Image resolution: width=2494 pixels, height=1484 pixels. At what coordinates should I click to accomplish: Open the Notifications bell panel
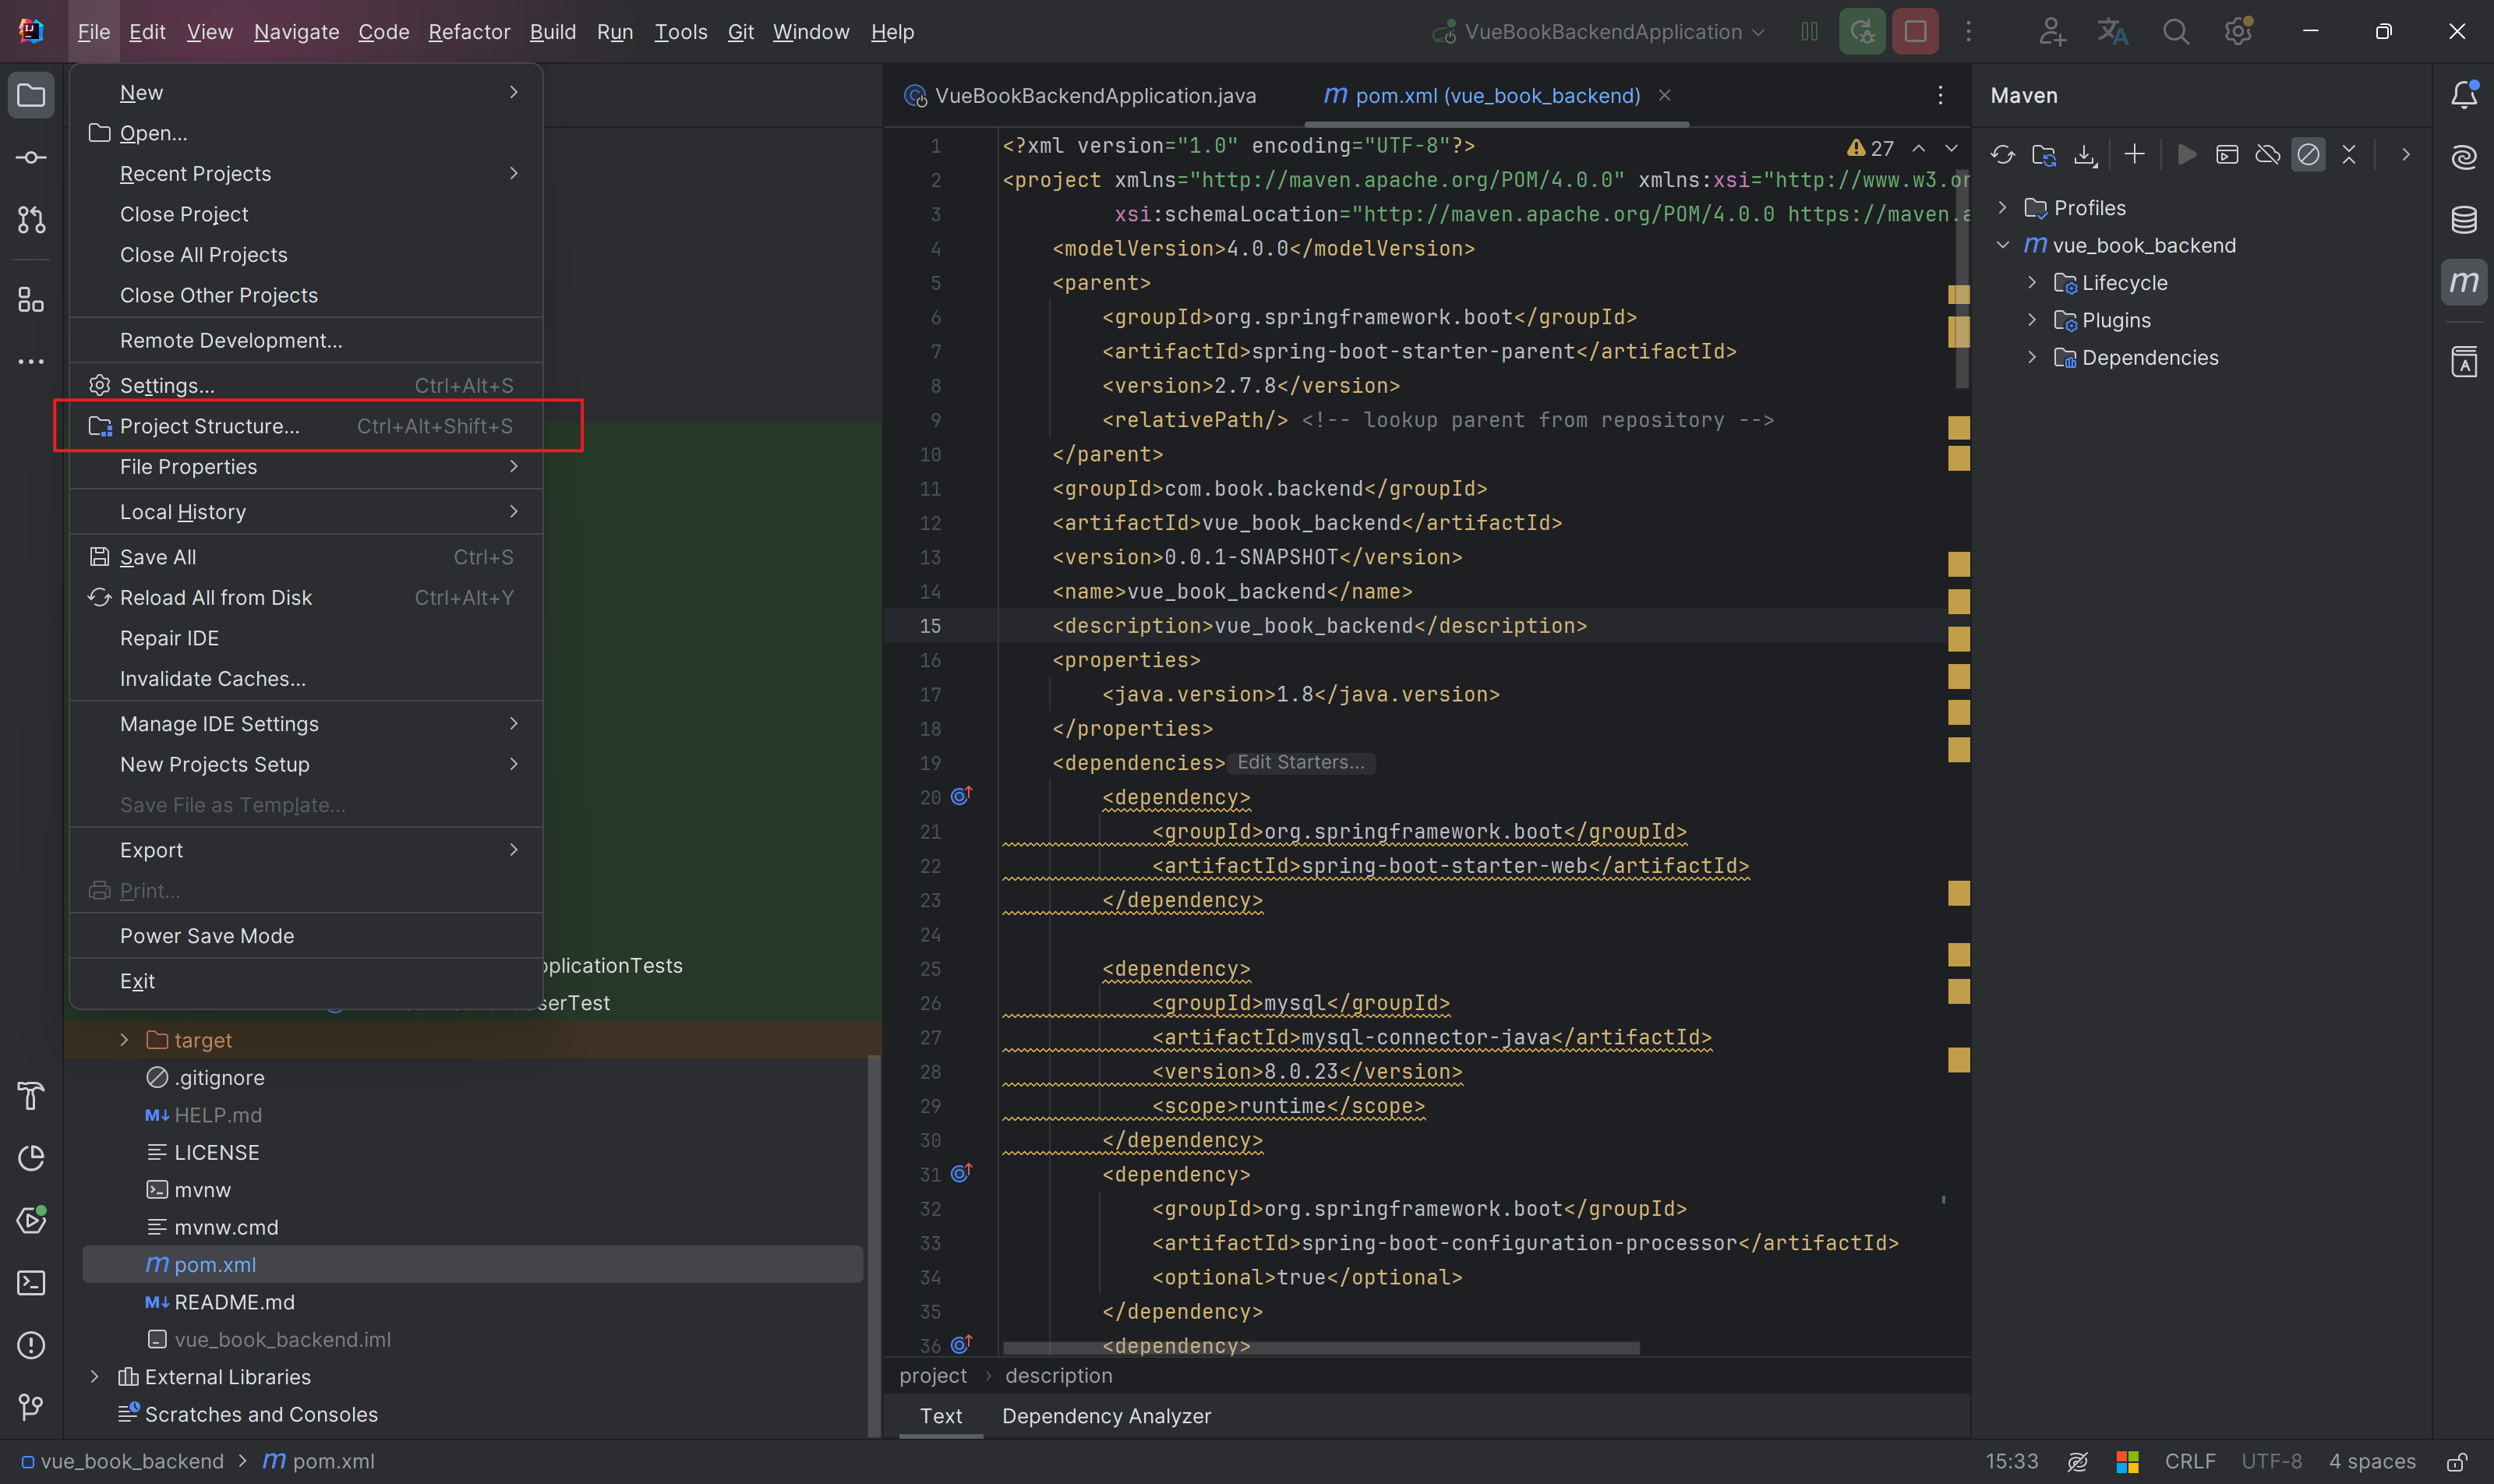click(x=2464, y=95)
